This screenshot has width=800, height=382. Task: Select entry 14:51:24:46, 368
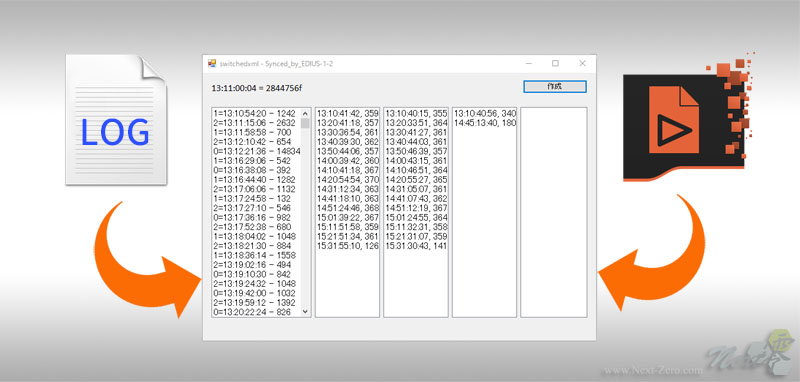pos(347,208)
